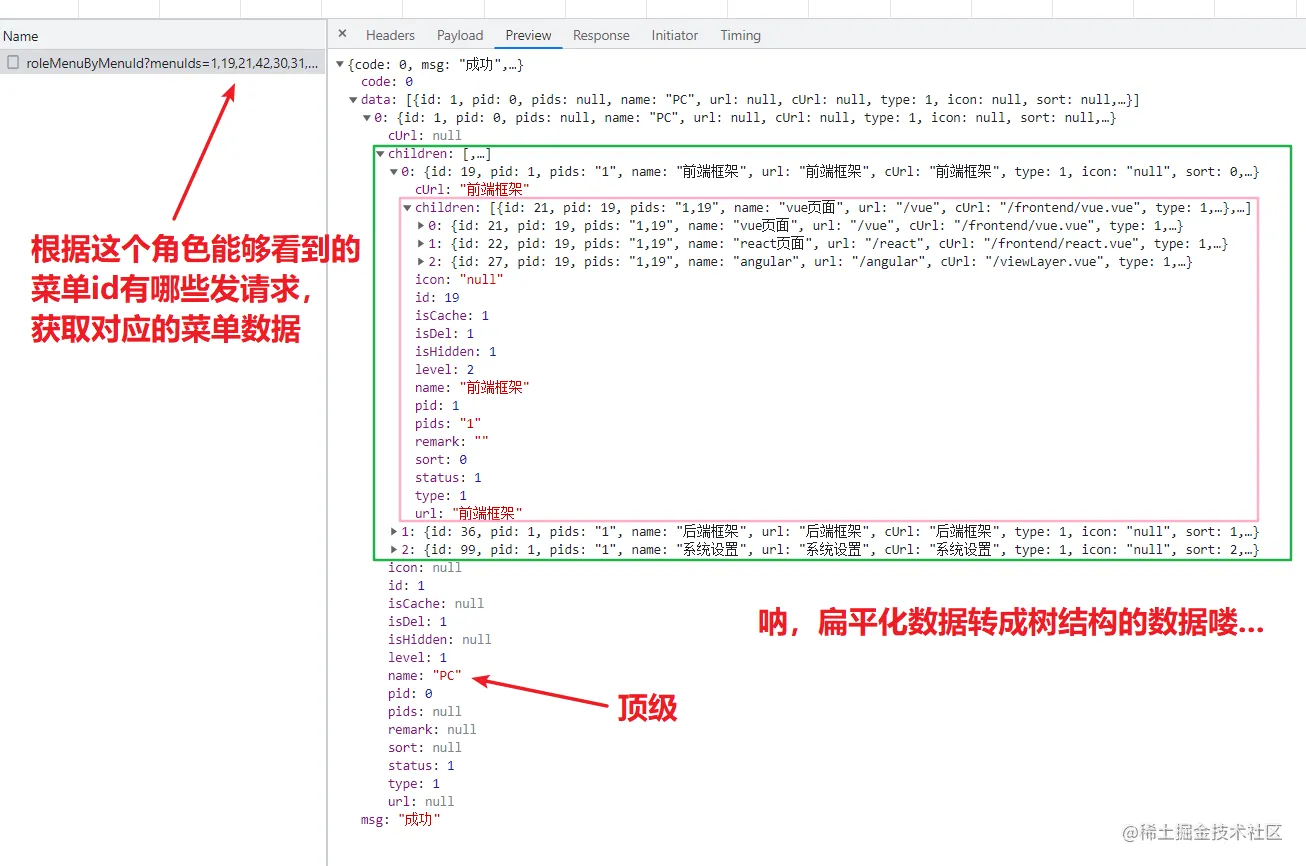This screenshot has height=866, width=1306.
Task: Click the isHidden: null property
Action: tap(440, 640)
